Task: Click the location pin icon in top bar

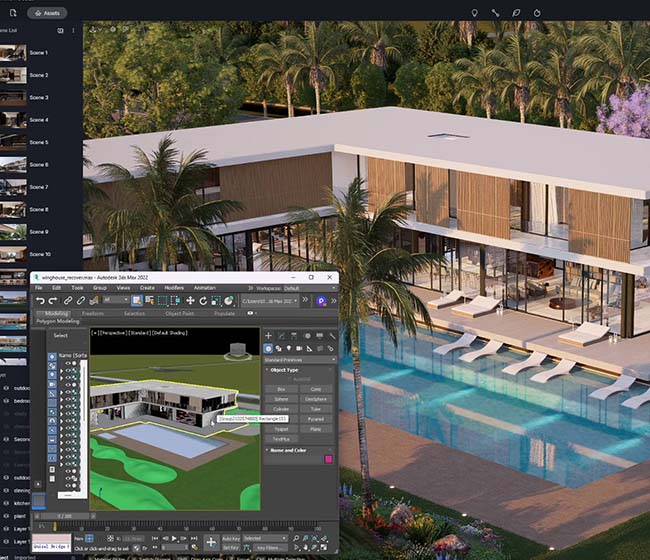Action: 475,13
